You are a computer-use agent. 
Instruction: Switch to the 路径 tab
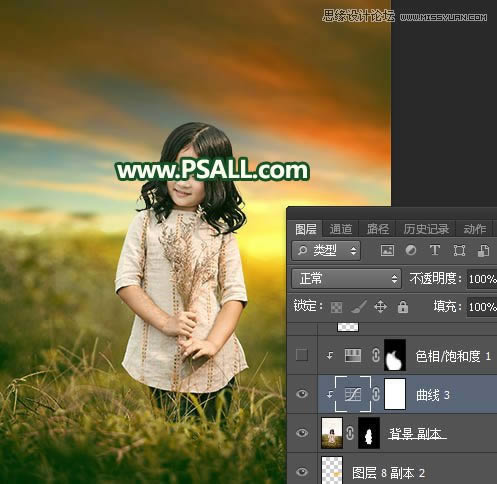pos(378,229)
